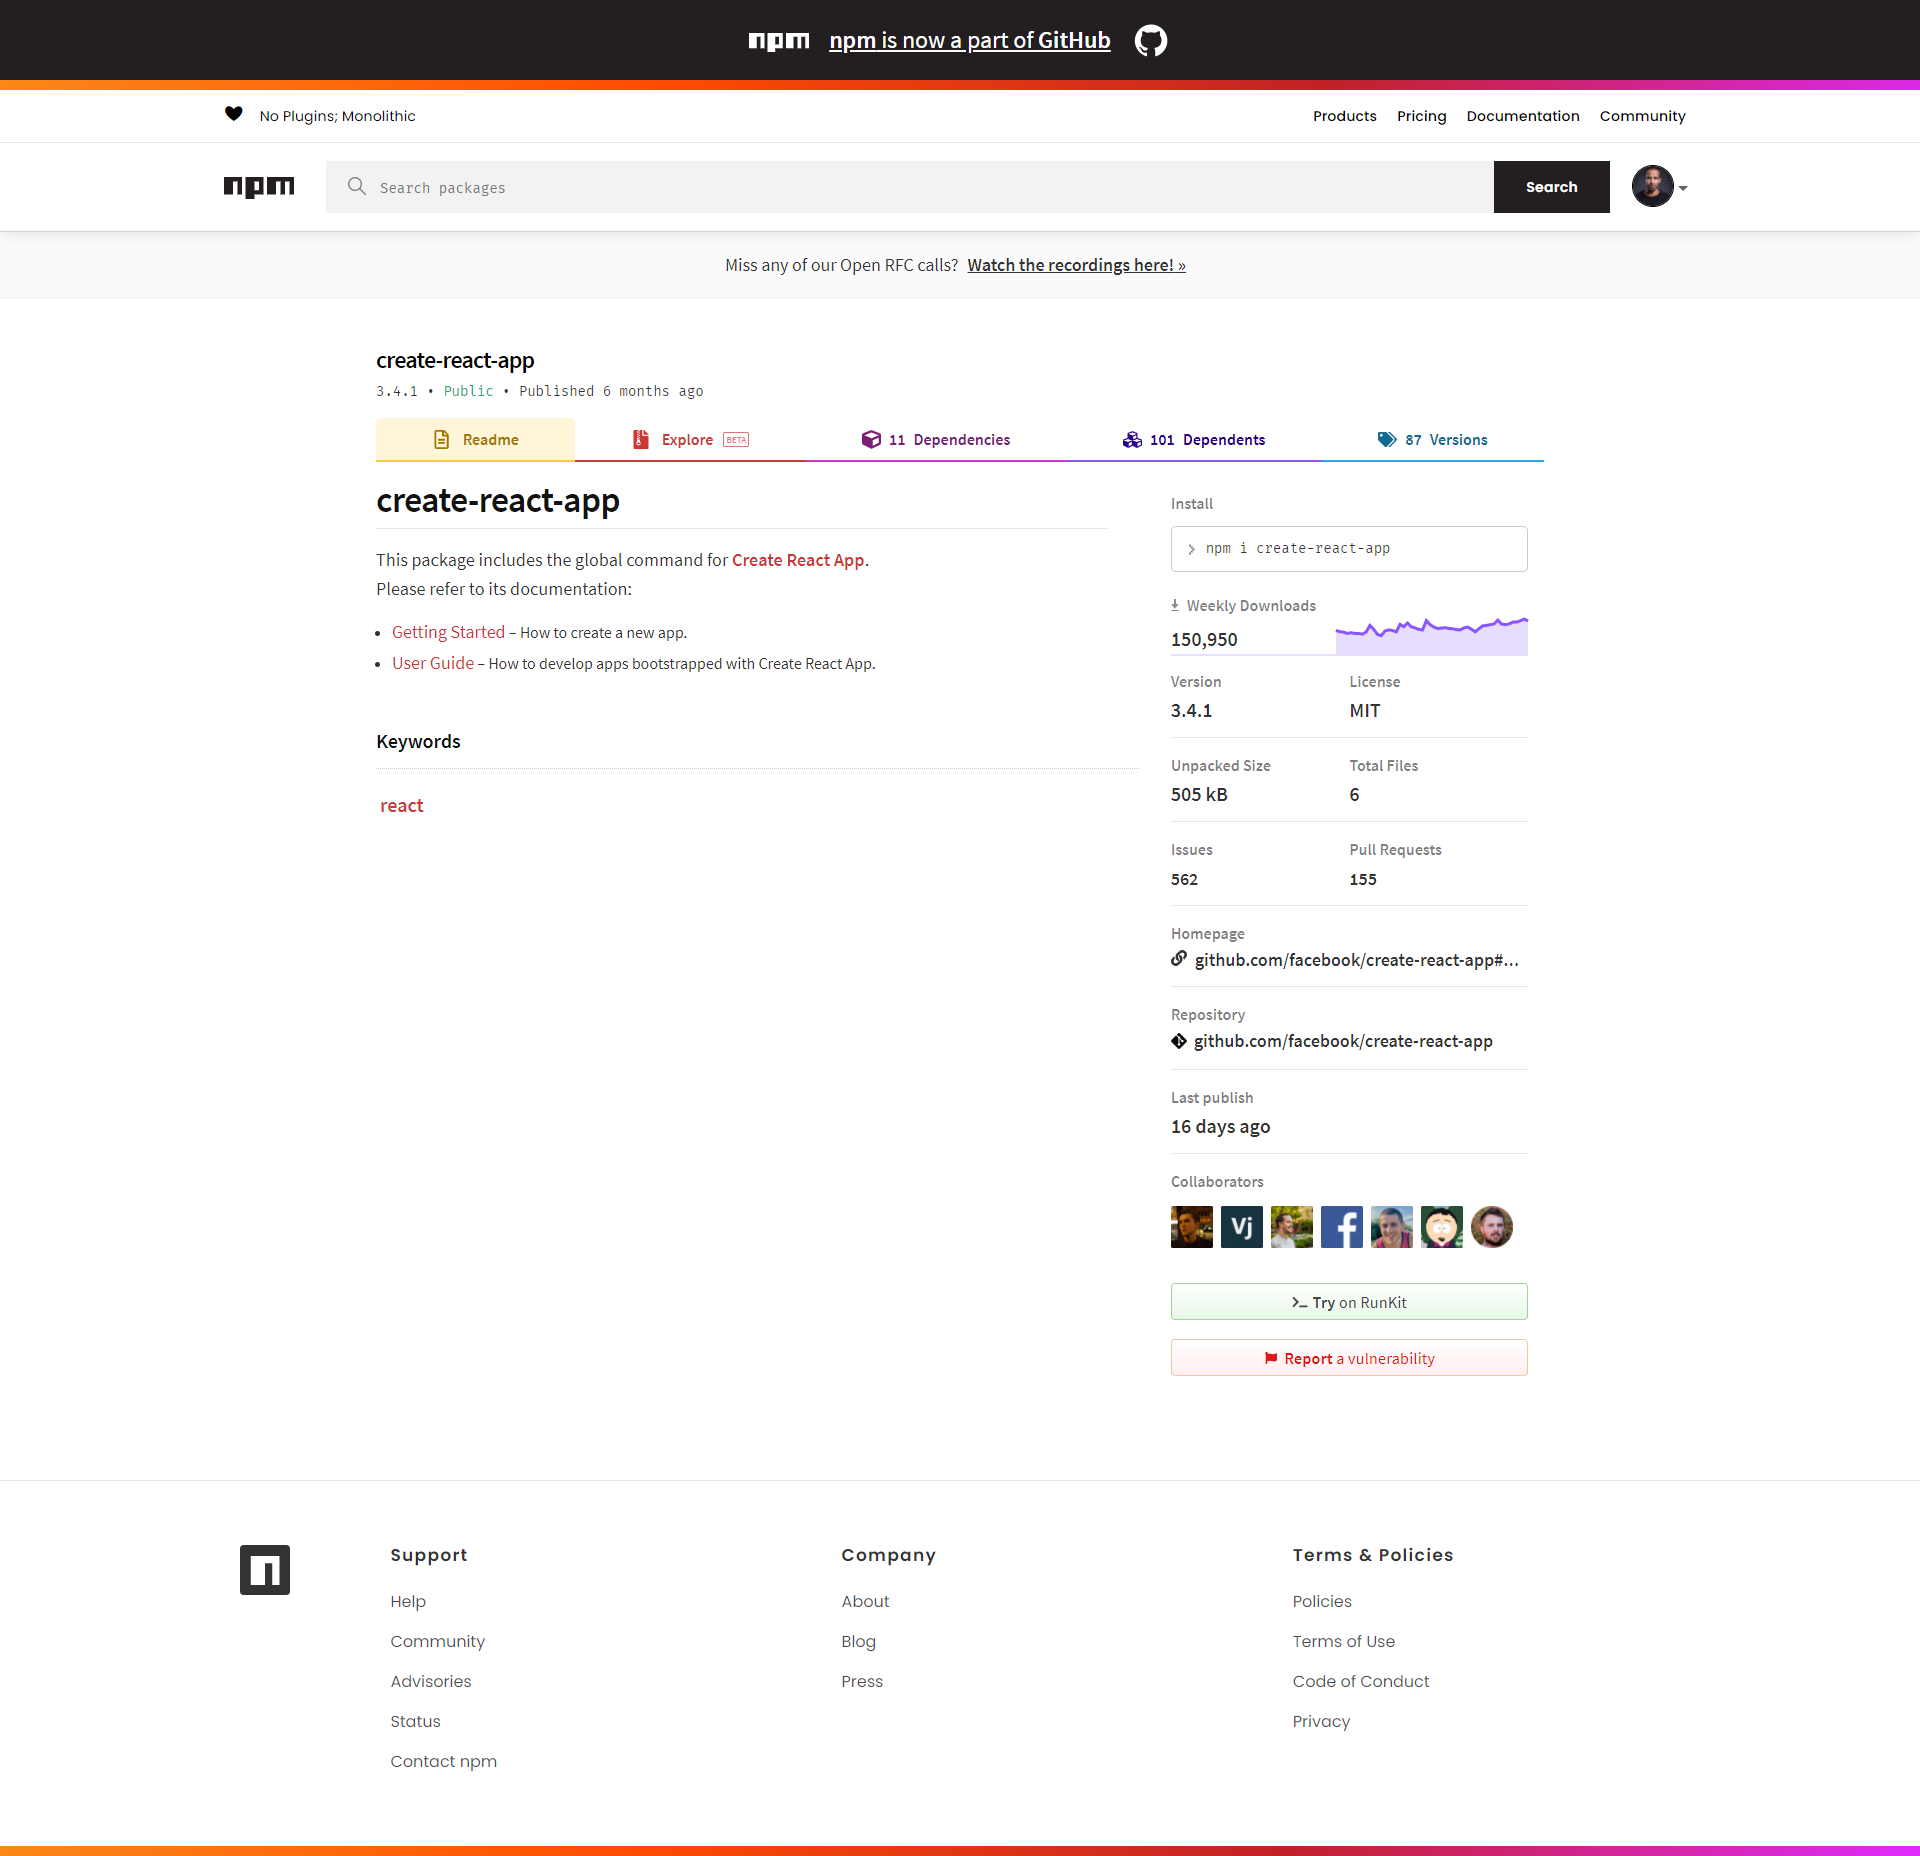Image resolution: width=1920 pixels, height=1856 pixels.
Task: Switch to the 87 Versions tab
Action: pyautogui.click(x=1446, y=439)
